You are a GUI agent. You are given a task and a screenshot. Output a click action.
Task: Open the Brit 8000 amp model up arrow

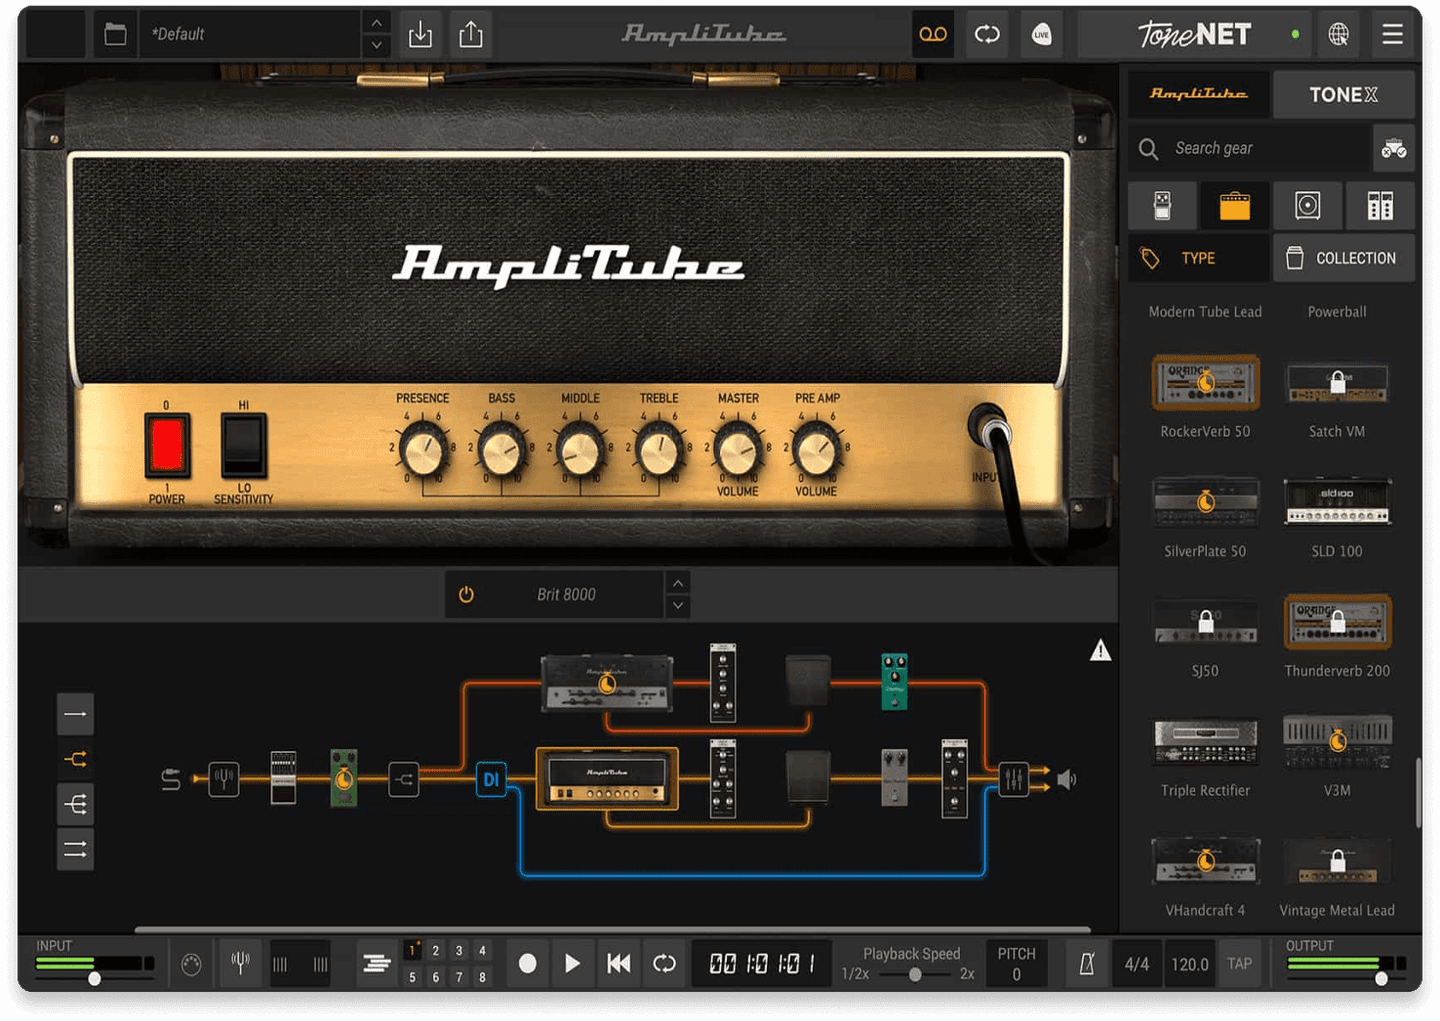pos(677,583)
